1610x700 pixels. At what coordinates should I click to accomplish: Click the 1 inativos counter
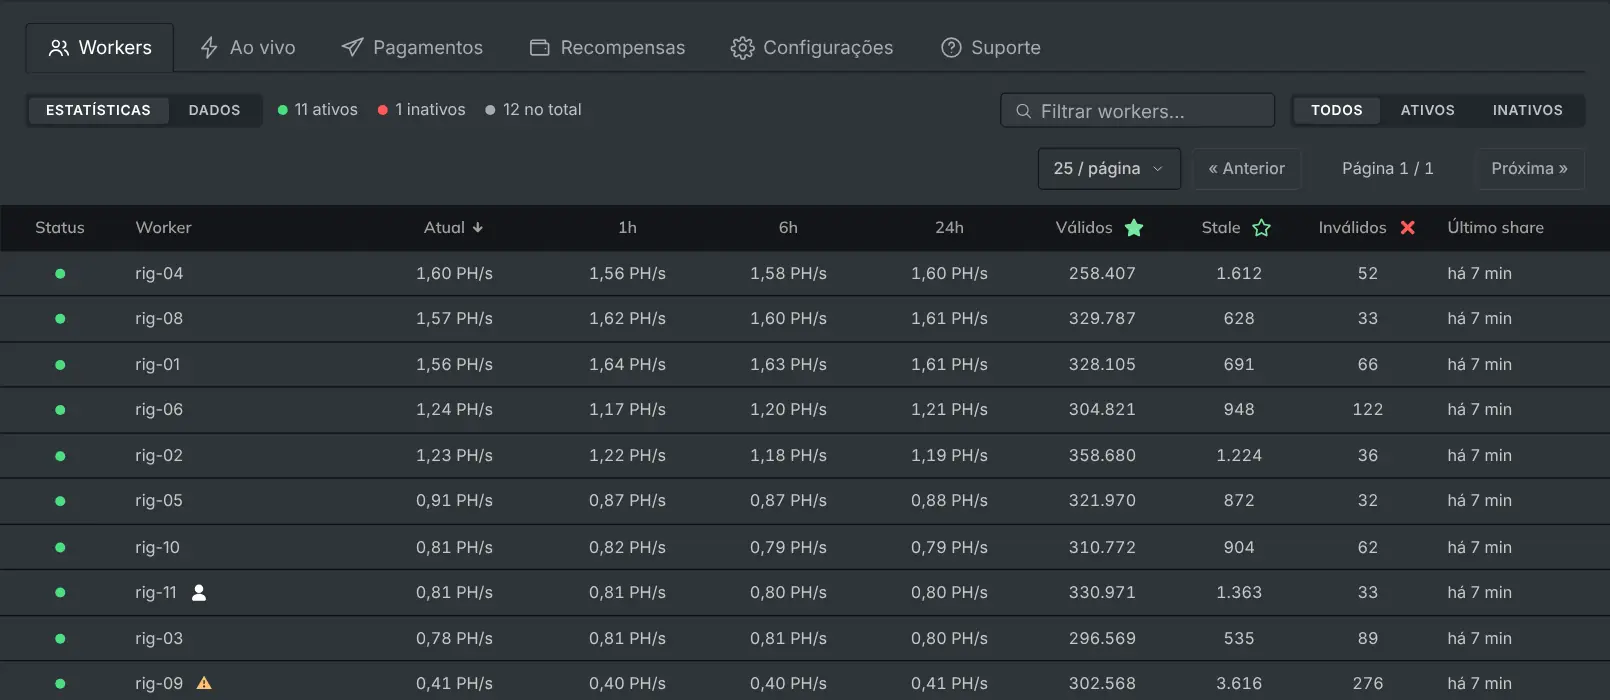point(422,110)
